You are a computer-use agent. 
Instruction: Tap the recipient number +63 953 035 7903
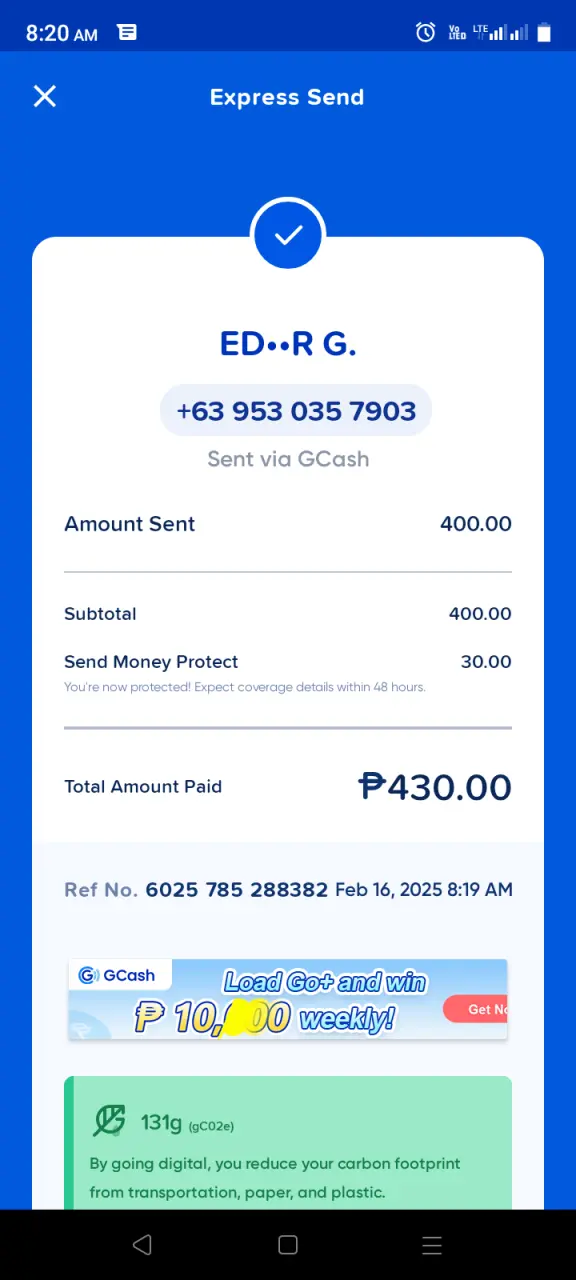click(296, 411)
